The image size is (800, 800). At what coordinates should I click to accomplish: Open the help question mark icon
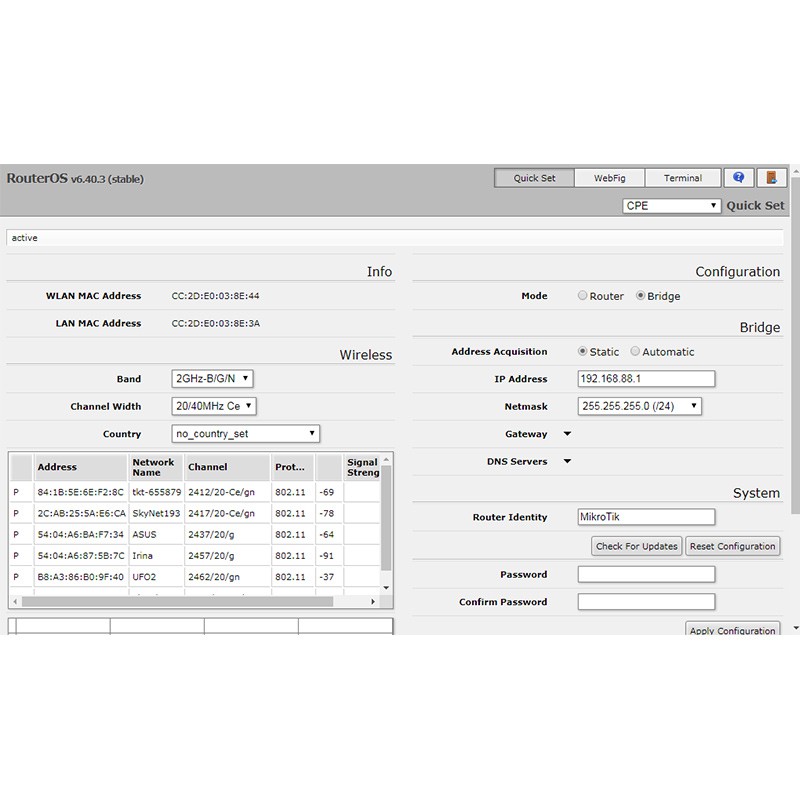tap(739, 178)
